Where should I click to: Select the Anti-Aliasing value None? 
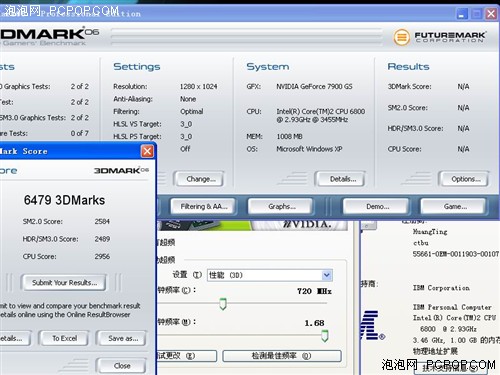click(188, 99)
